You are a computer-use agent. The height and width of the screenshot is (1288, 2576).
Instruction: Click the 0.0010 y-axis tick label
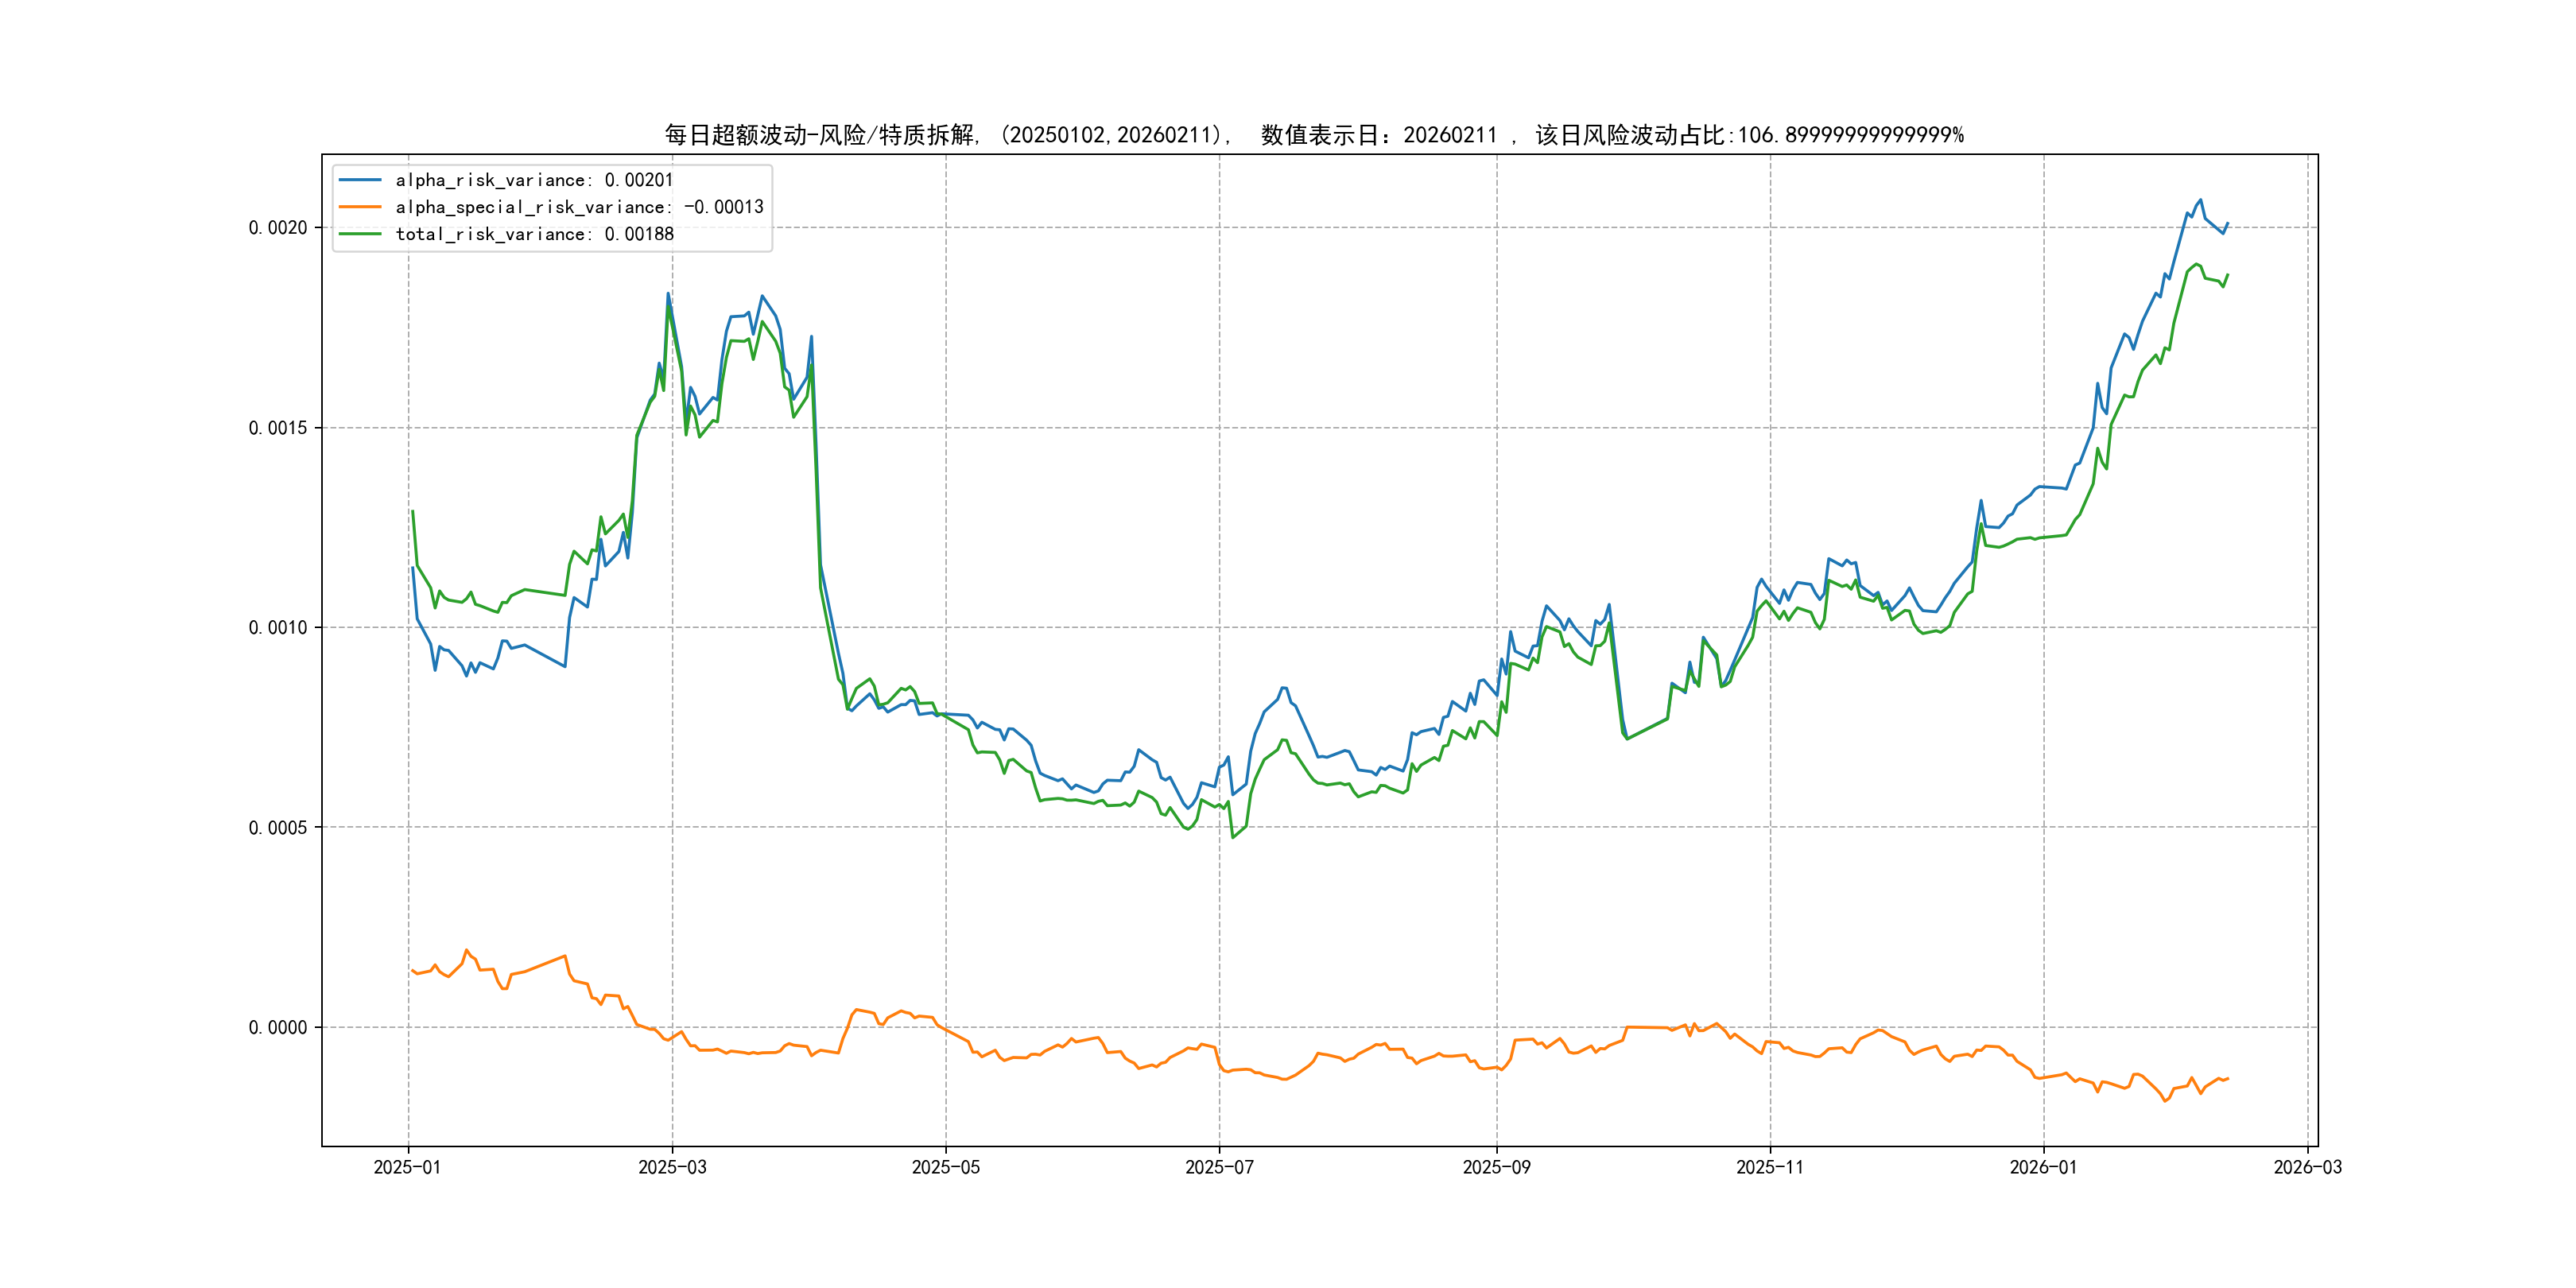coord(278,628)
